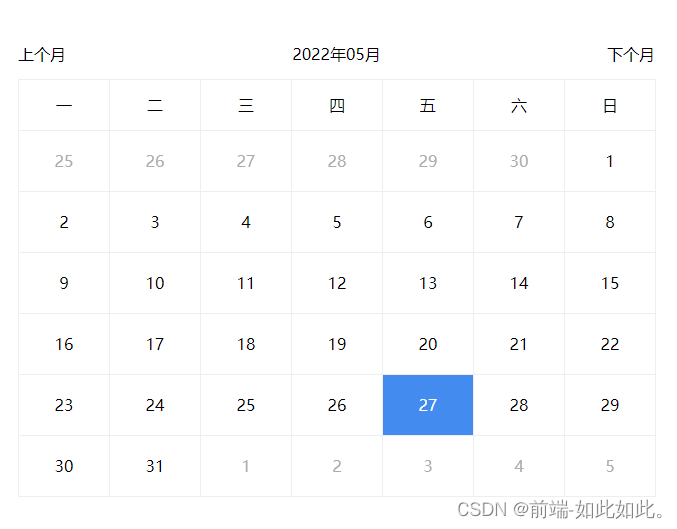Pick greyed June 1 in last row
Image resolution: width=677 pixels, height=529 pixels.
coord(246,466)
